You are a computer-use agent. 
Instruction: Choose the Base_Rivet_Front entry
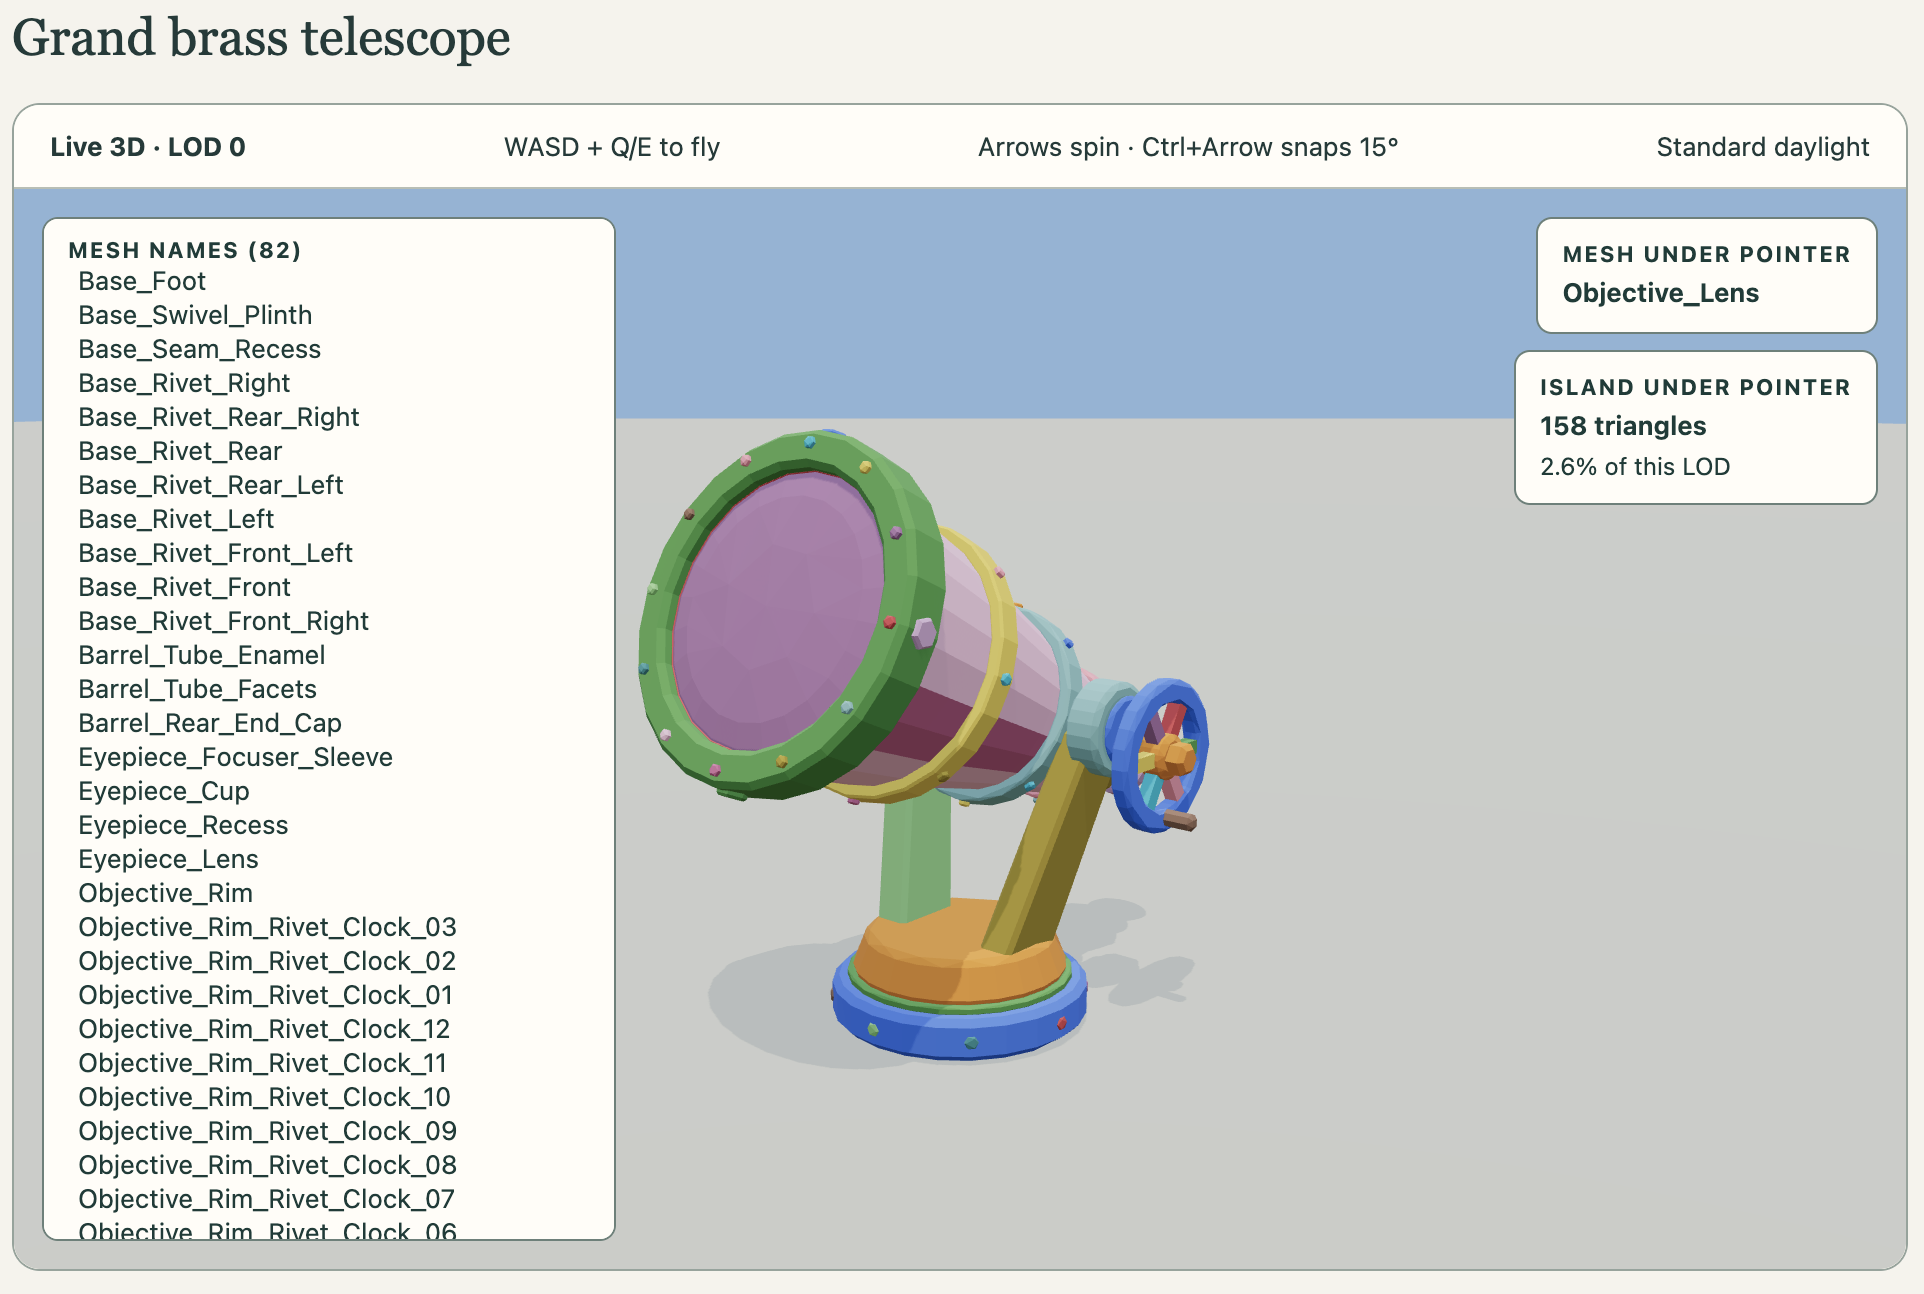(184, 587)
